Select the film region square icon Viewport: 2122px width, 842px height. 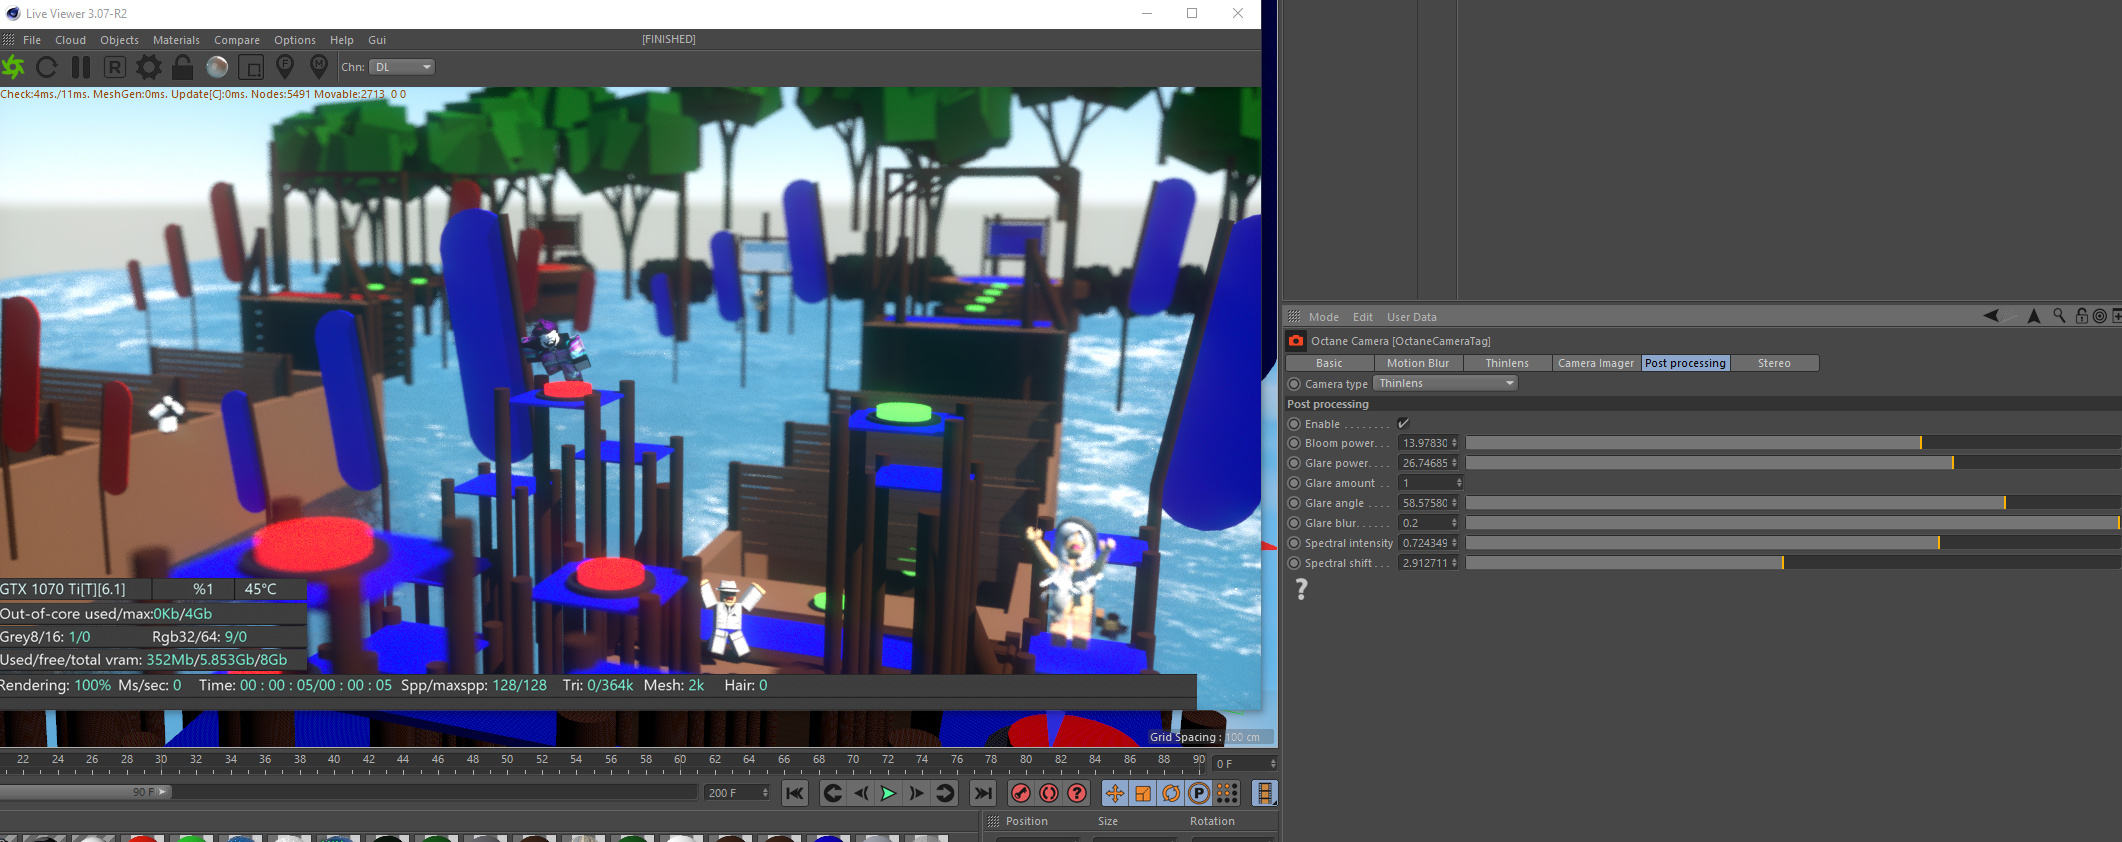coord(252,67)
